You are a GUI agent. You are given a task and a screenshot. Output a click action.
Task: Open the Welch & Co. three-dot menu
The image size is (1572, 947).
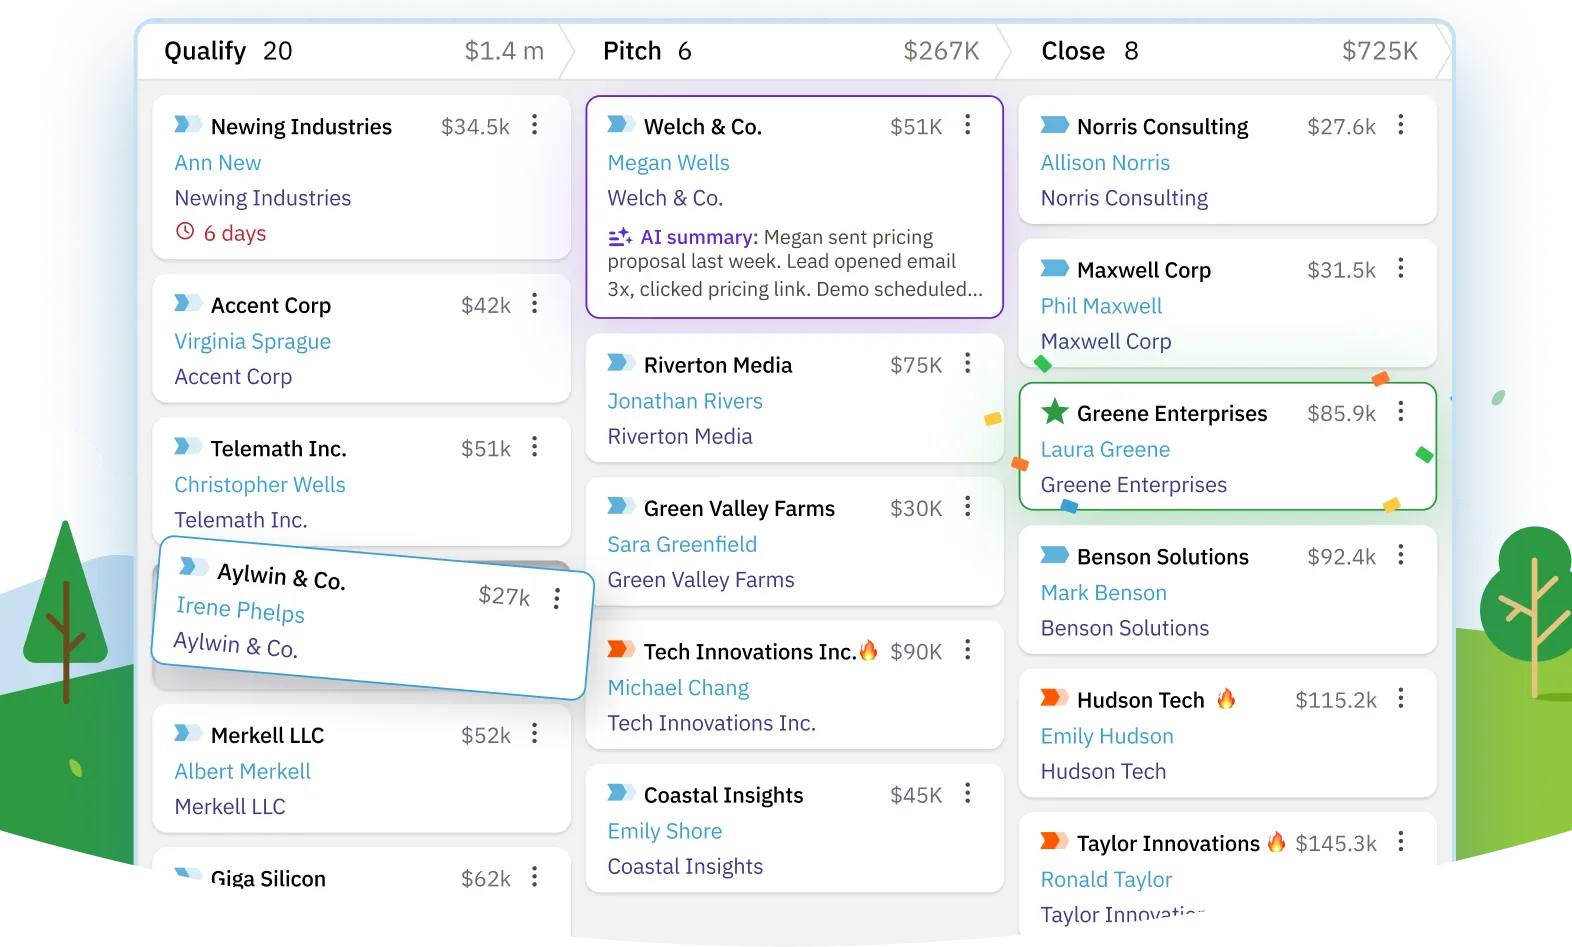pos(968,125)
